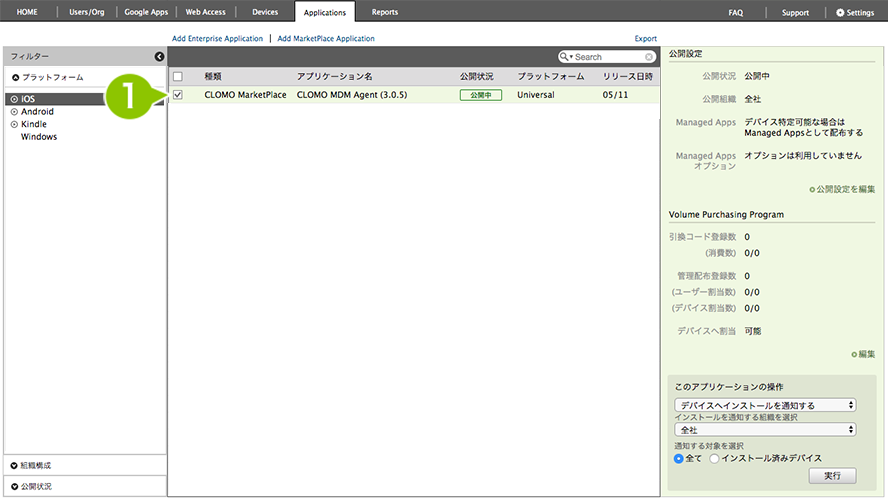Open the Reports tab
Screen dimensions: 889x500
tap(384, 12)
